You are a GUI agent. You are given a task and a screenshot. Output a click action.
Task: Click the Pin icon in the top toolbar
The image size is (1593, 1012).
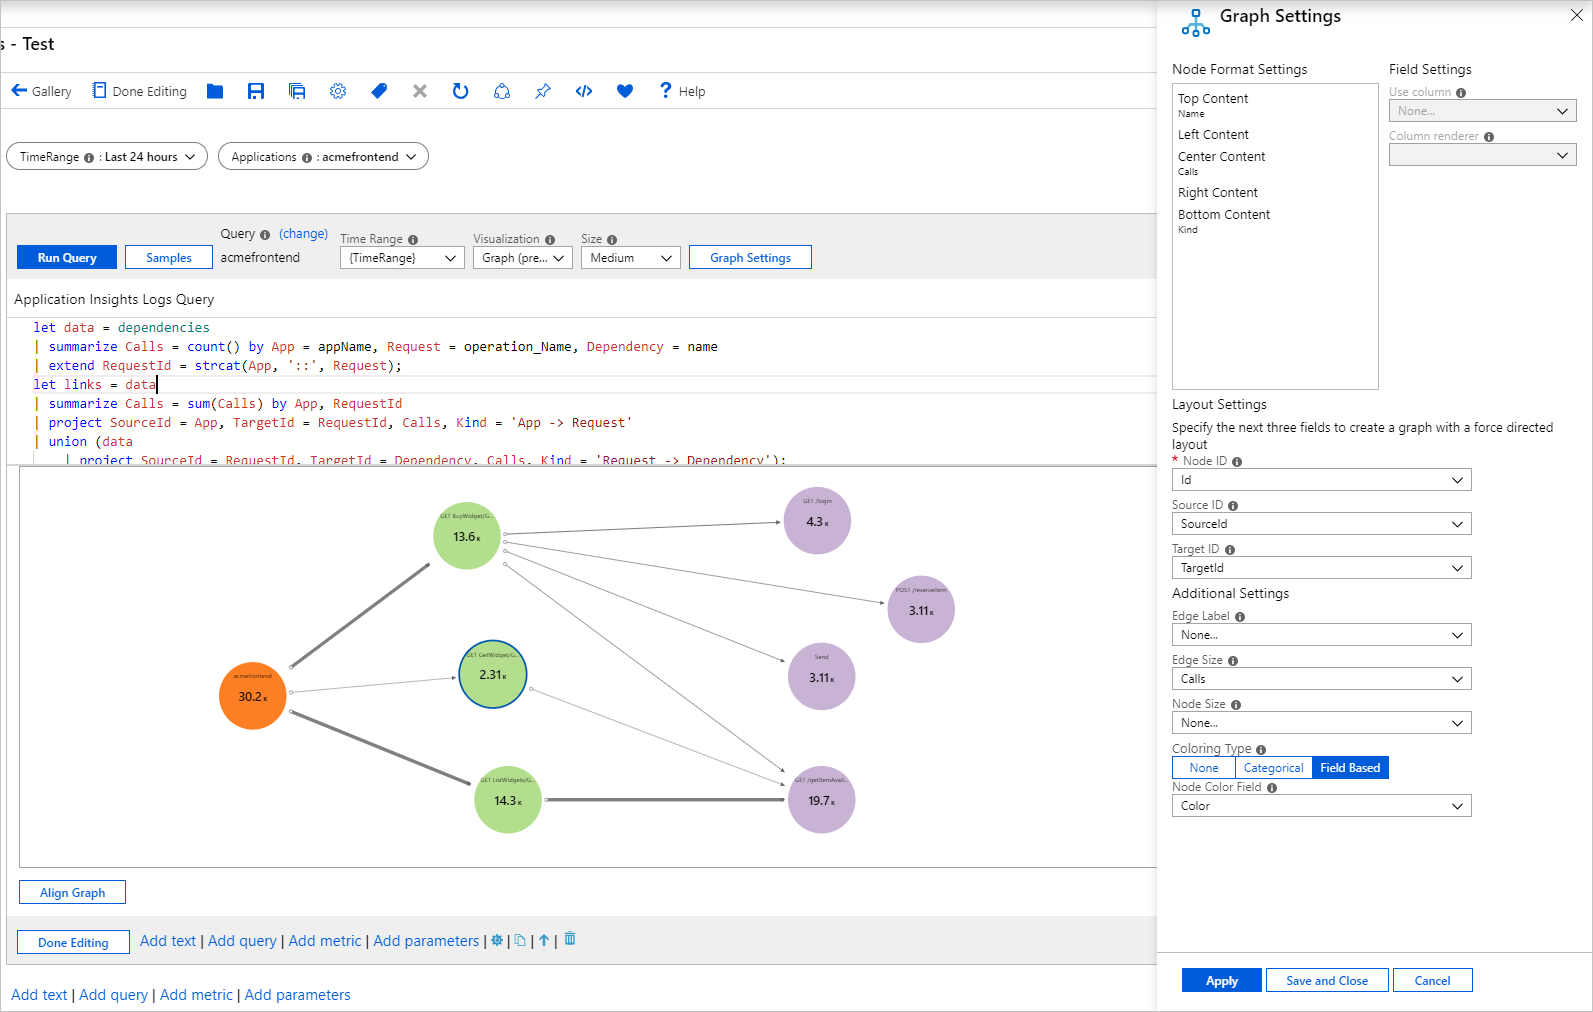pyautogui.click(x=543, y=91)
